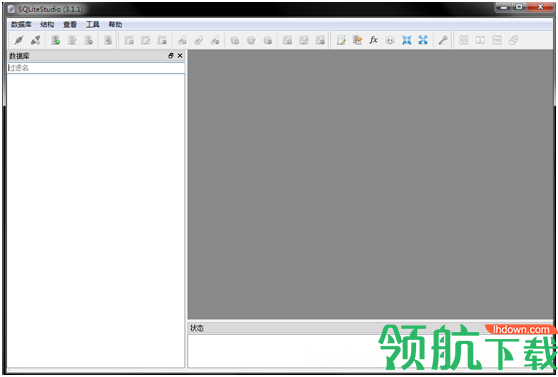Open the DDL history icon
Screen dimensions: 558x377
click(357, 40)
